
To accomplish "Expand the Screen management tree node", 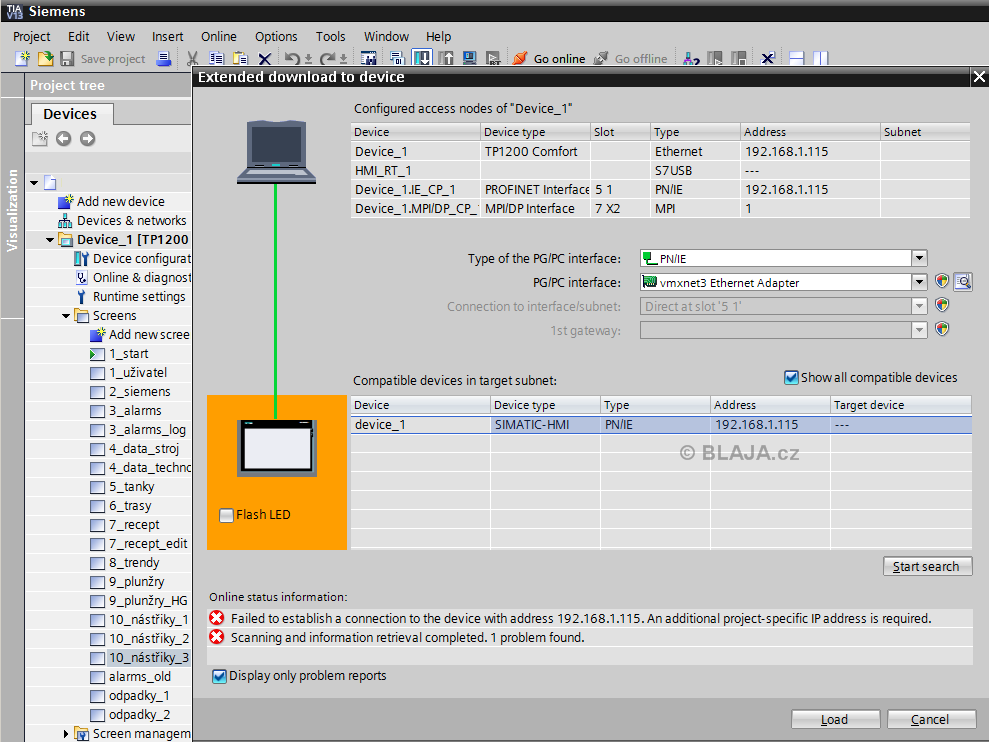I will click(x=66, y=734).
